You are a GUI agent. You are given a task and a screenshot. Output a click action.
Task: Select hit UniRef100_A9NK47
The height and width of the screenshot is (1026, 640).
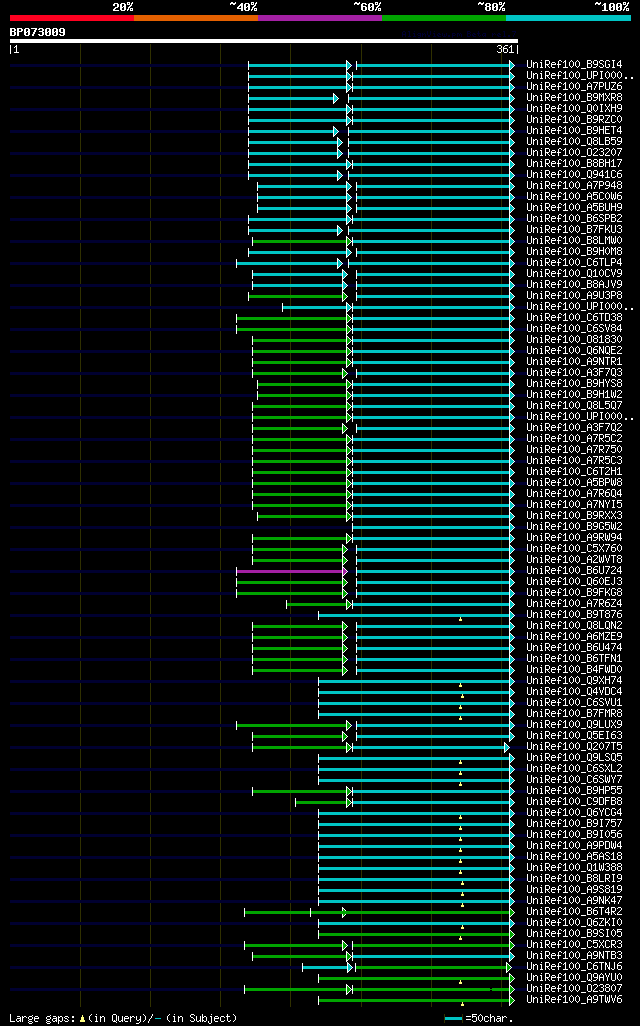(x=575, y=901)
